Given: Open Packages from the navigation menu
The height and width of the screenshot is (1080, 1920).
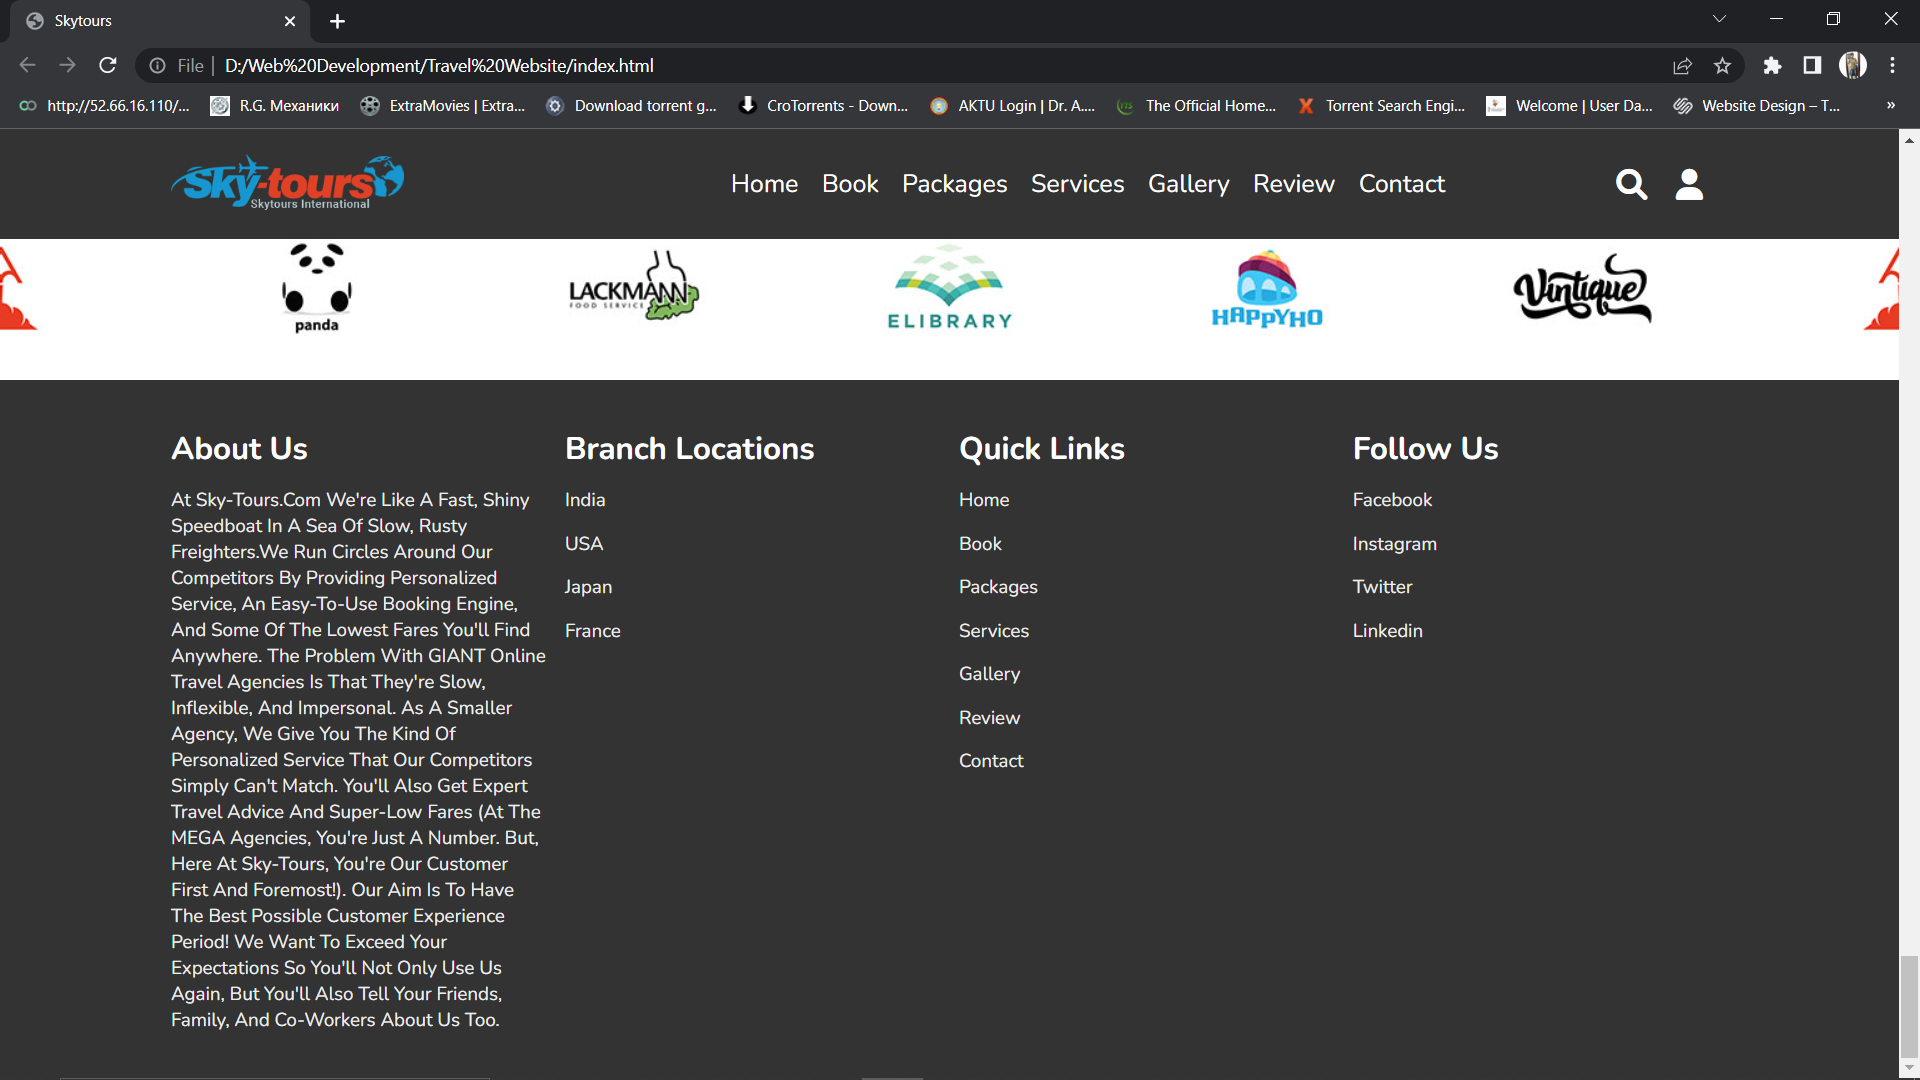Looking at the screenshot, I should pyautogui.click(x=954, y=184).
